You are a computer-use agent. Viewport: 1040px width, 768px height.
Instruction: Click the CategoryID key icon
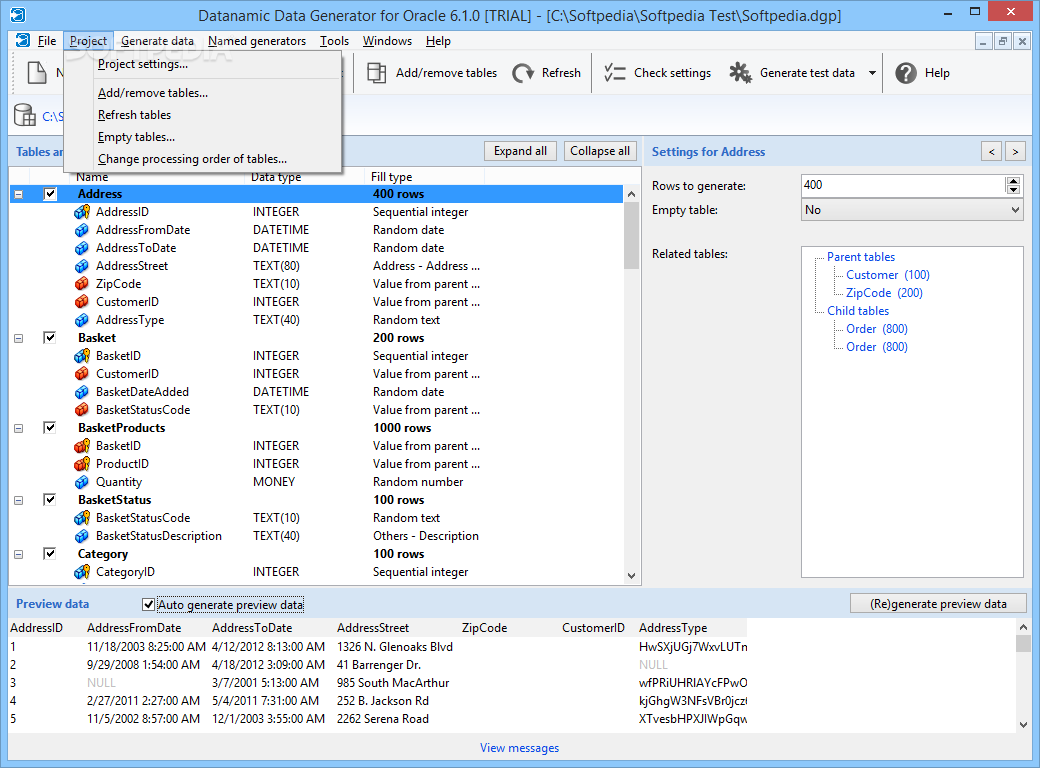[x=82, y=572]
